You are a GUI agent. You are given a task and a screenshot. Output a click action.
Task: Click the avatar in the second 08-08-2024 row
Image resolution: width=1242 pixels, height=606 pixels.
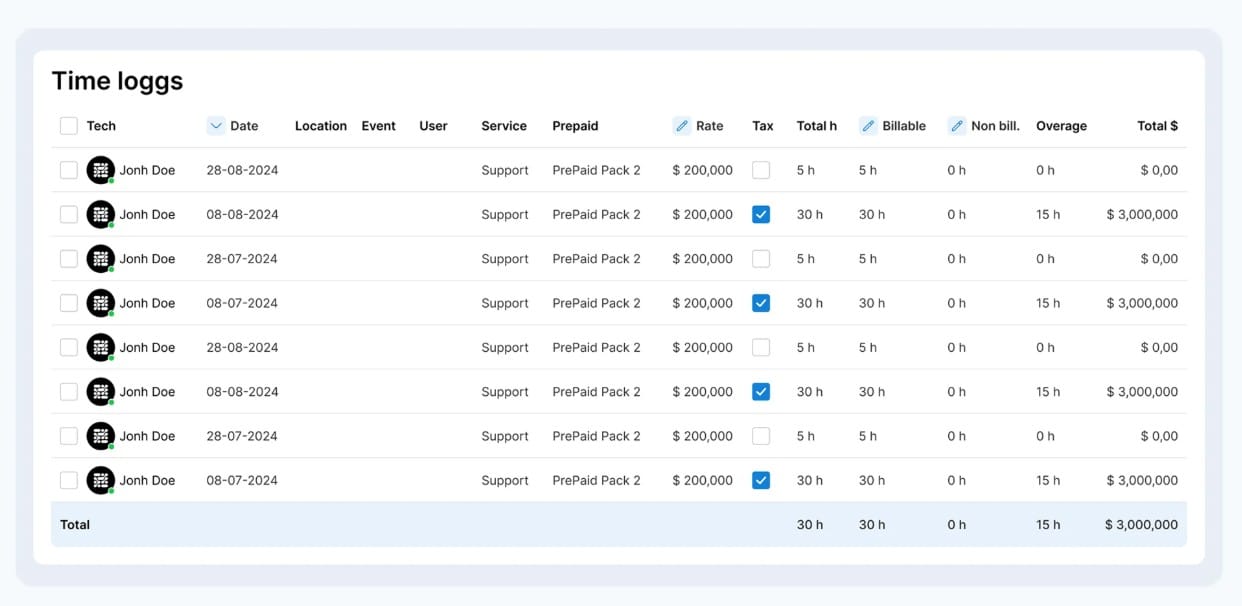tap(101, 391)
